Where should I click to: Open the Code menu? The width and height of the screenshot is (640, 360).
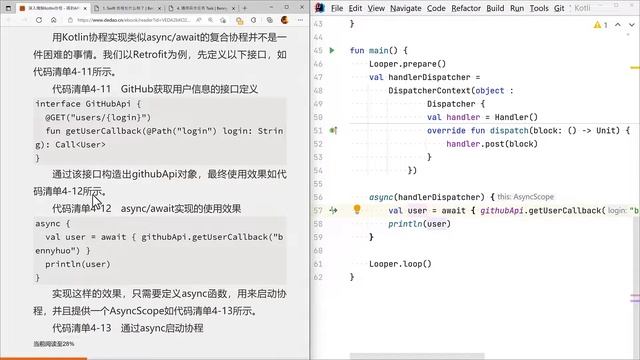tap(436, 8)
